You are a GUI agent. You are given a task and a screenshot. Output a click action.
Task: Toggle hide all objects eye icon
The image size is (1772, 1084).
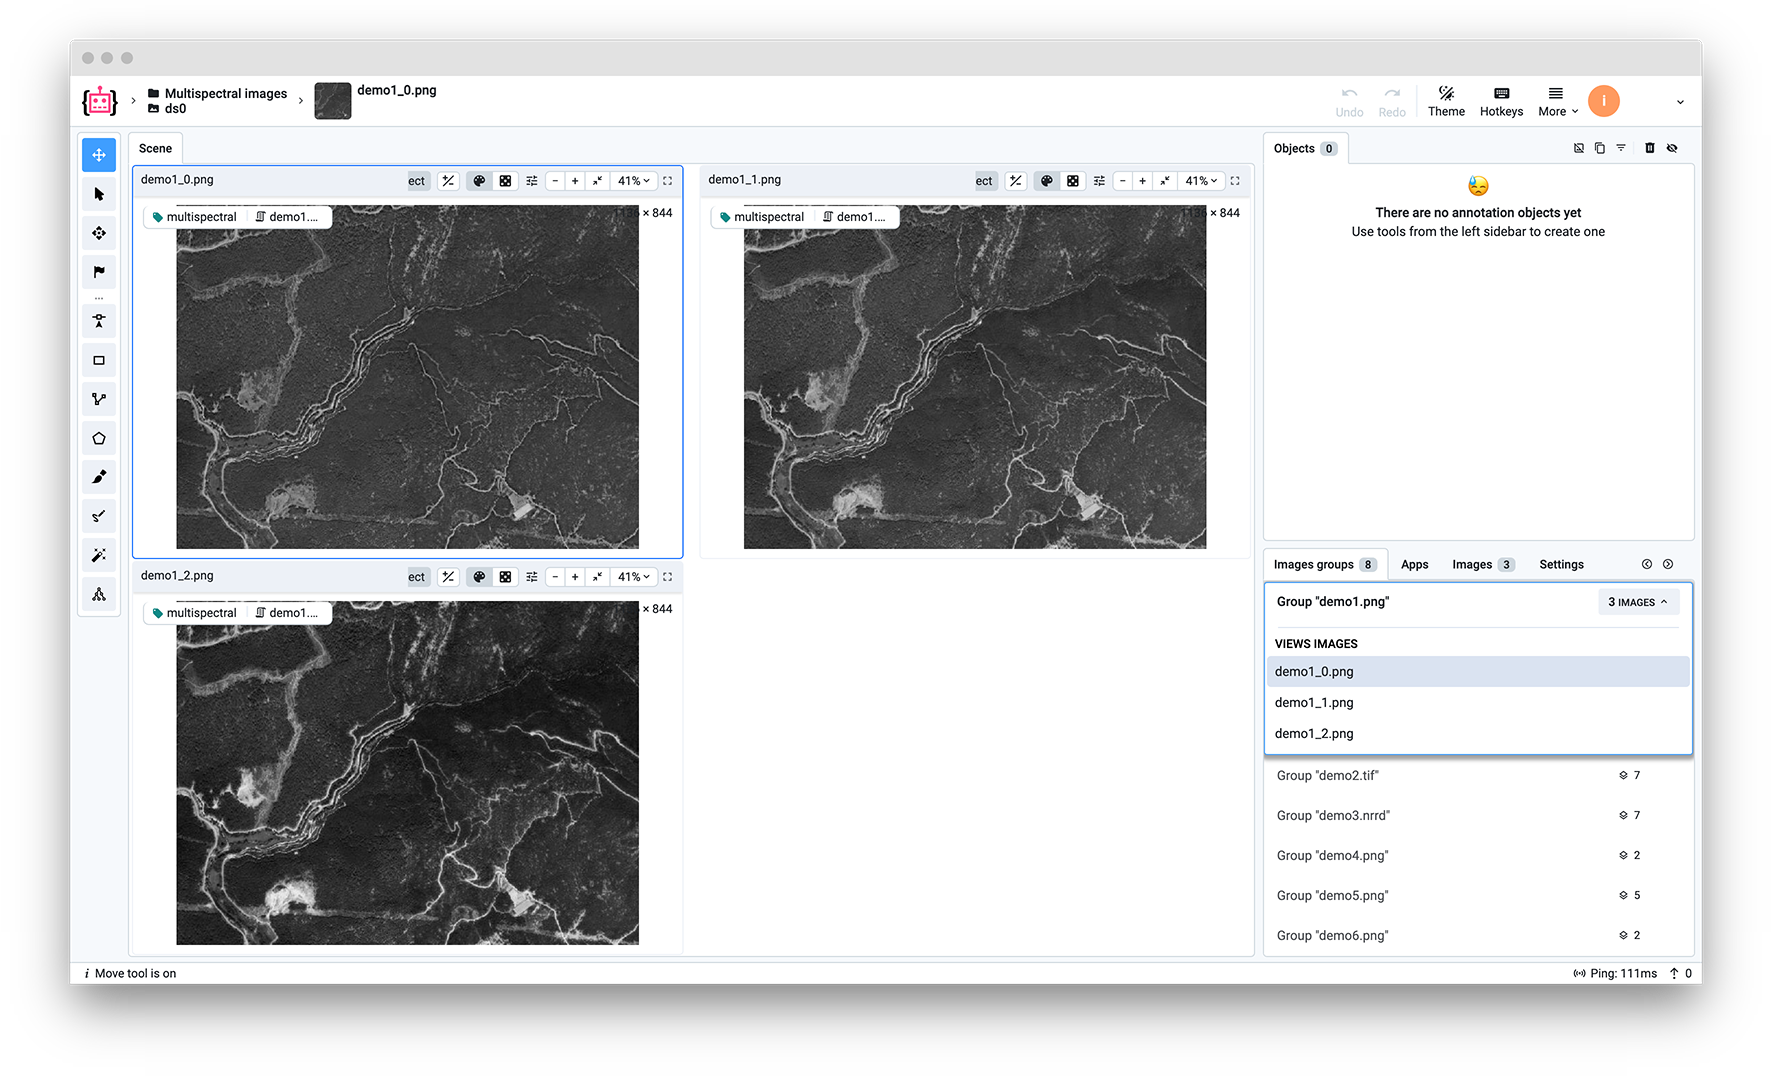(x=1672, y=148)
